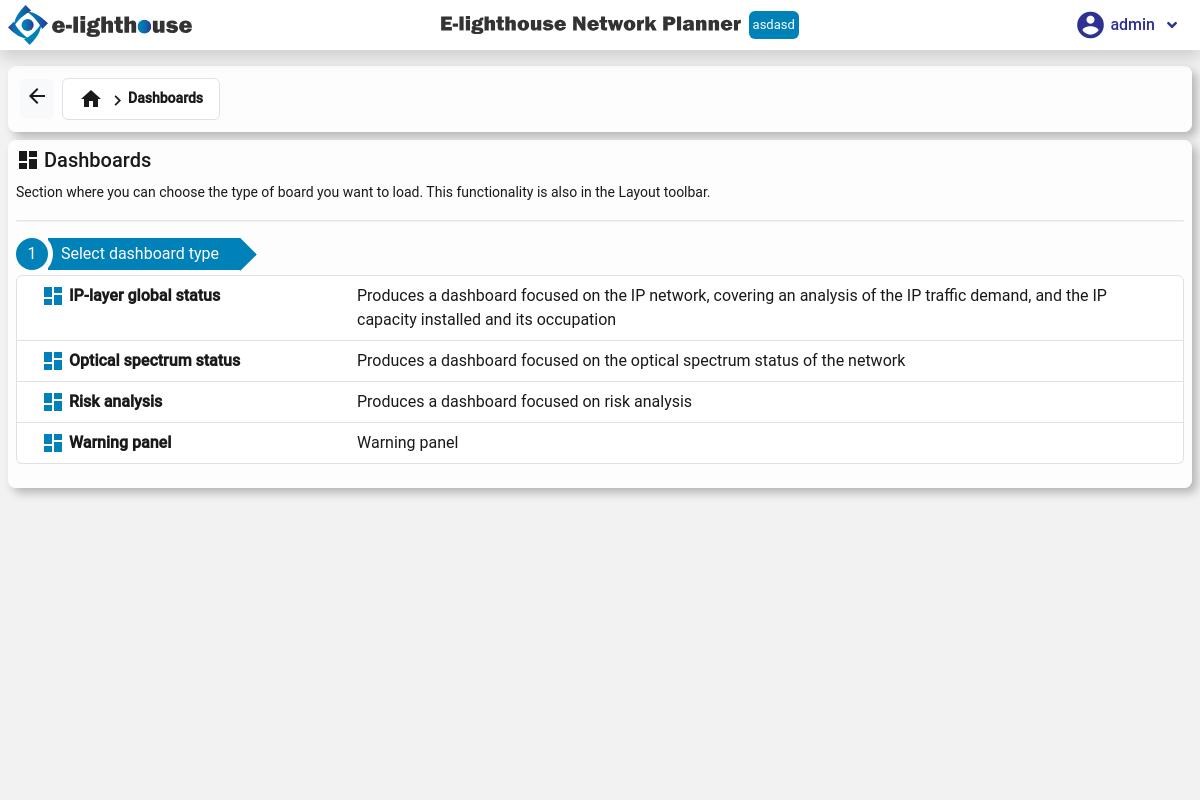Click the asdasd project badge
This screenshot has width=1200, height=800.
click(x=773, y=25)
